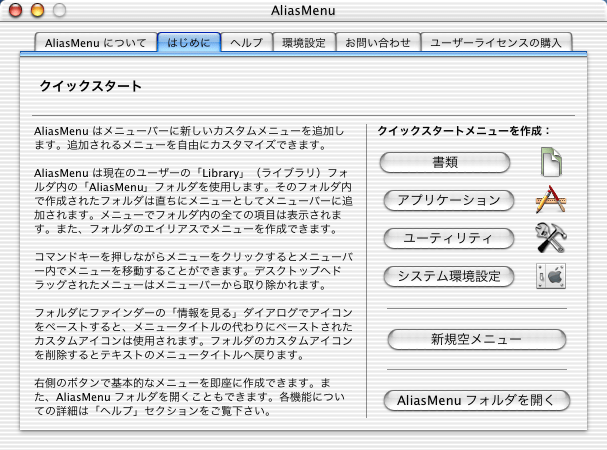Close the AliasMenu window with red button

click(15, 10)
